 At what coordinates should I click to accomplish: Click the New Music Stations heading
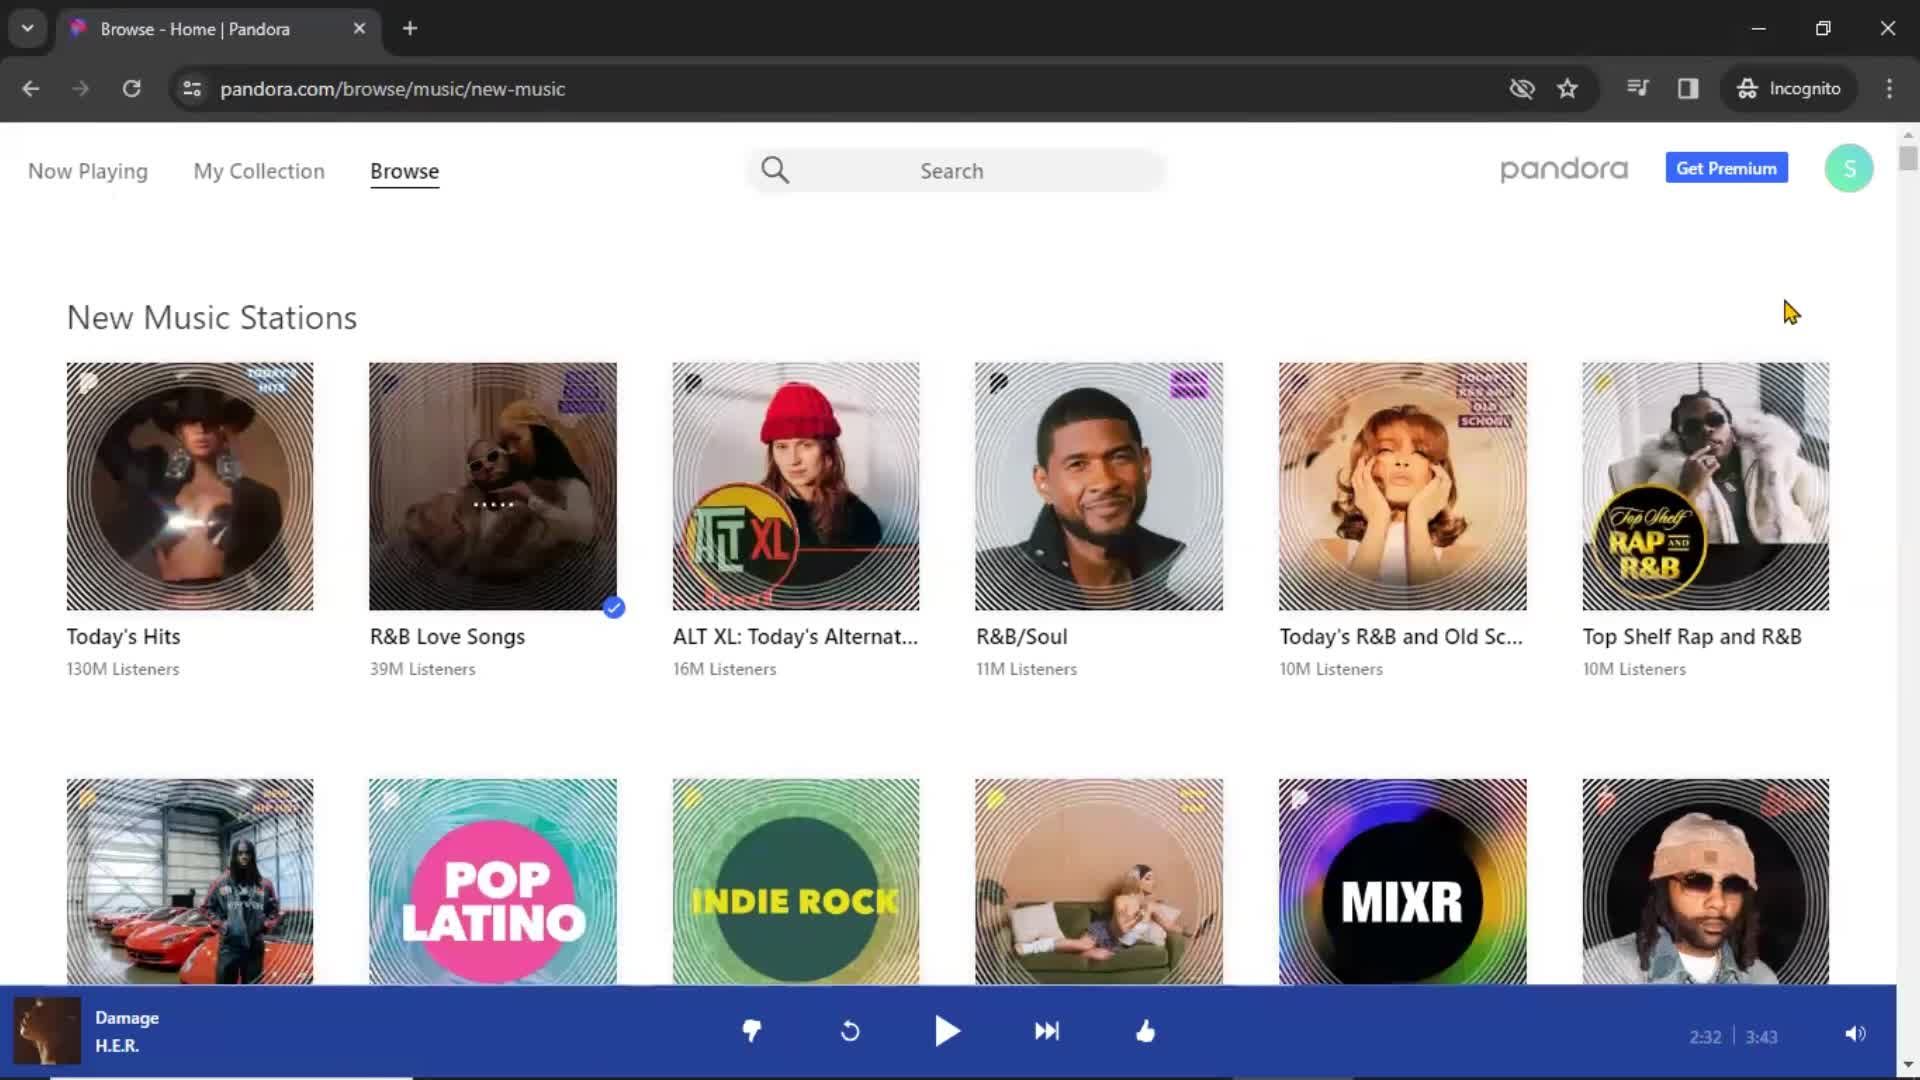coord(212,318)
